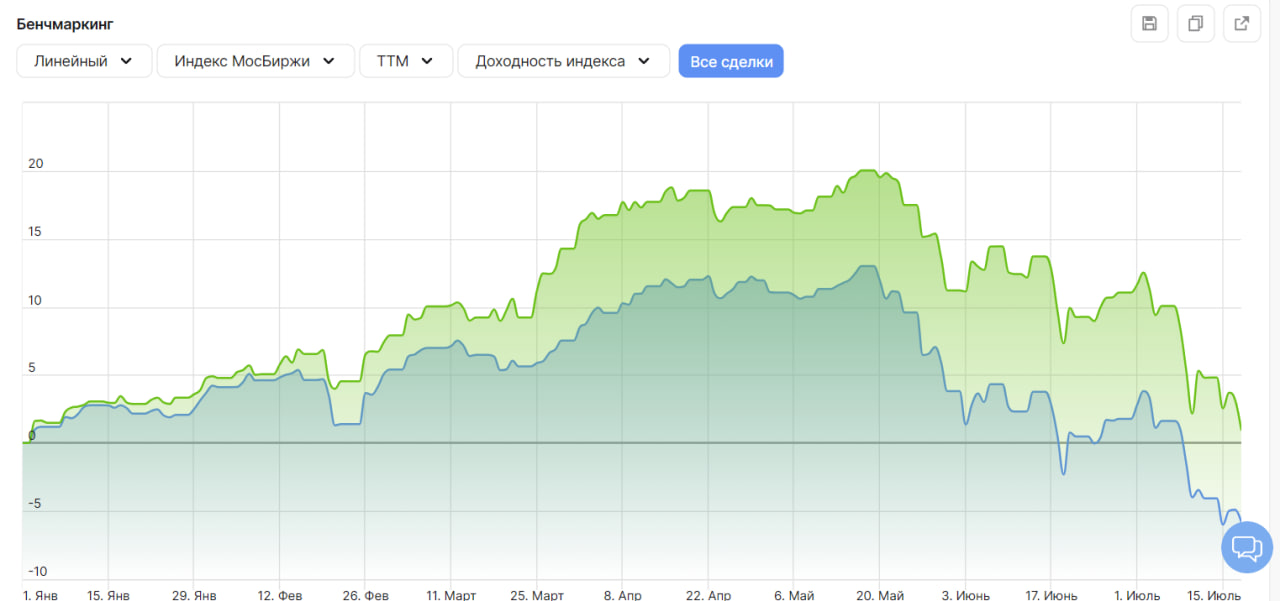Screen dimensions: 1280x601
Task: Click the 1. Янв axis label
Action: [40, 595]
